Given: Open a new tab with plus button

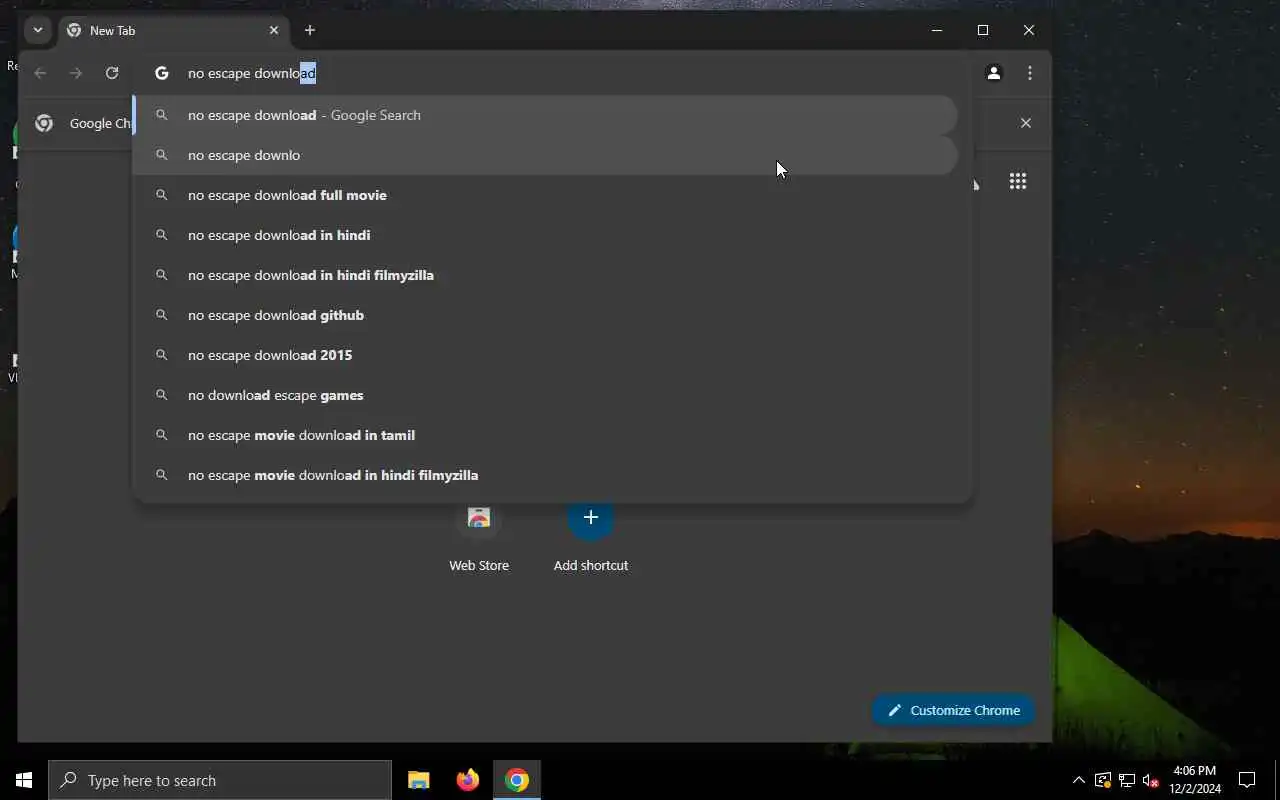Looking at the screenshot, I should tap(310, 30).
